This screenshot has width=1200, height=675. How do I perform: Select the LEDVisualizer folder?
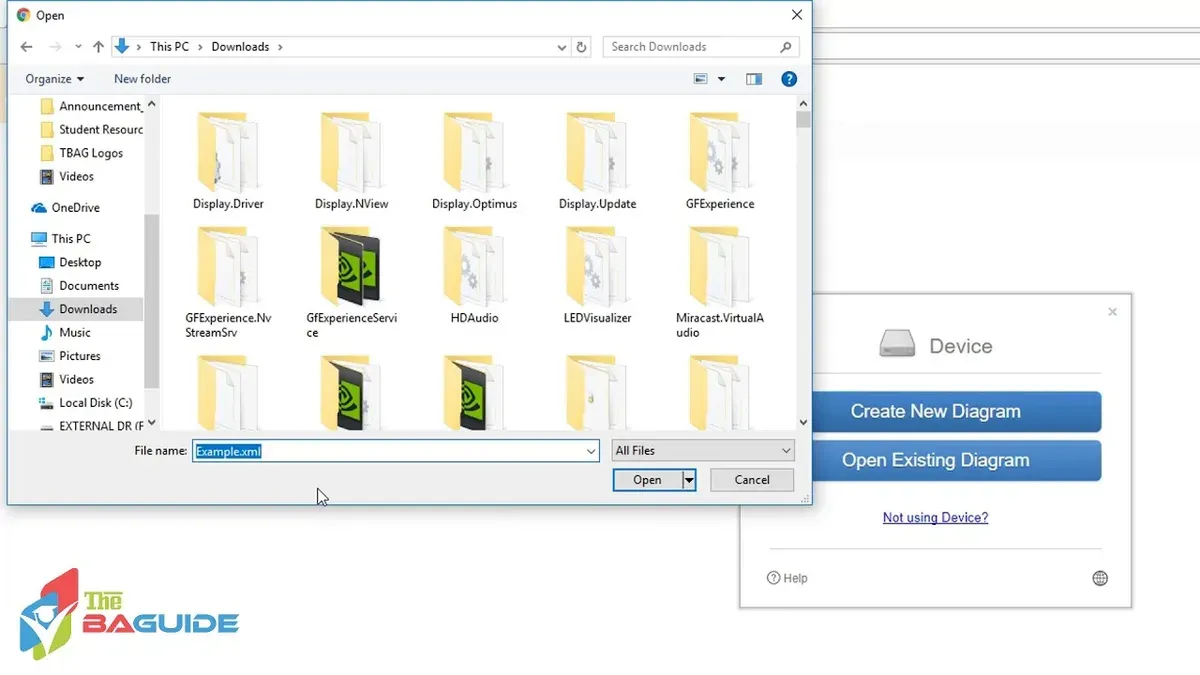tap(597, 274)
